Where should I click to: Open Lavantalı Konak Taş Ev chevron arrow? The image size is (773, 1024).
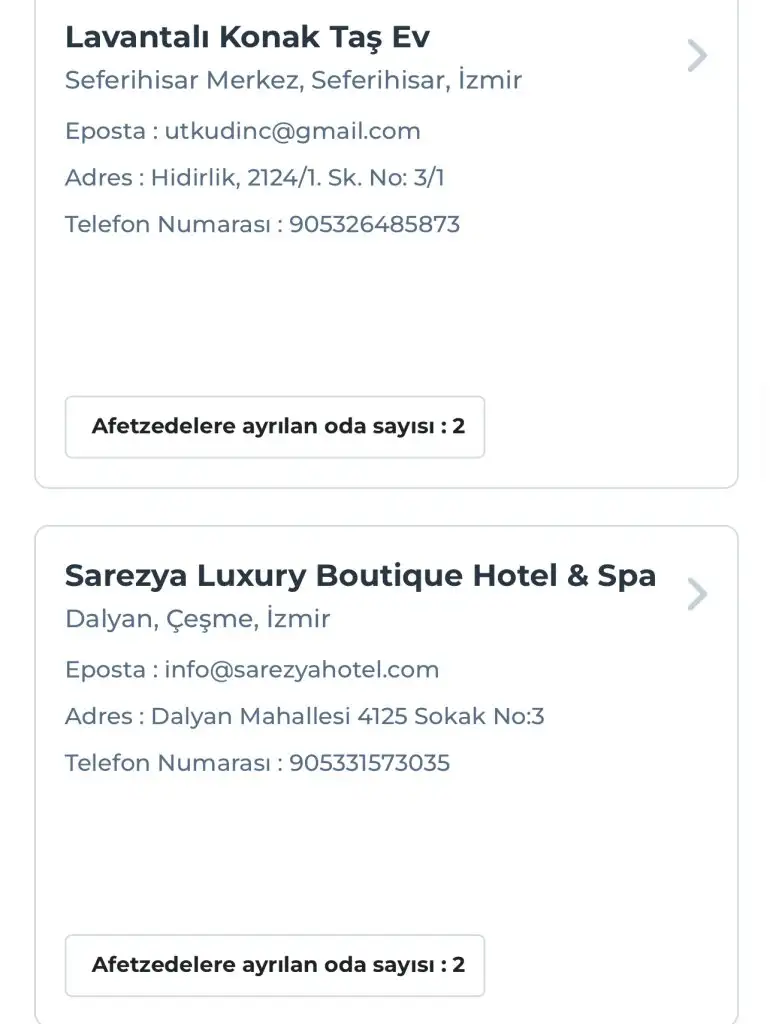point(697,56)
